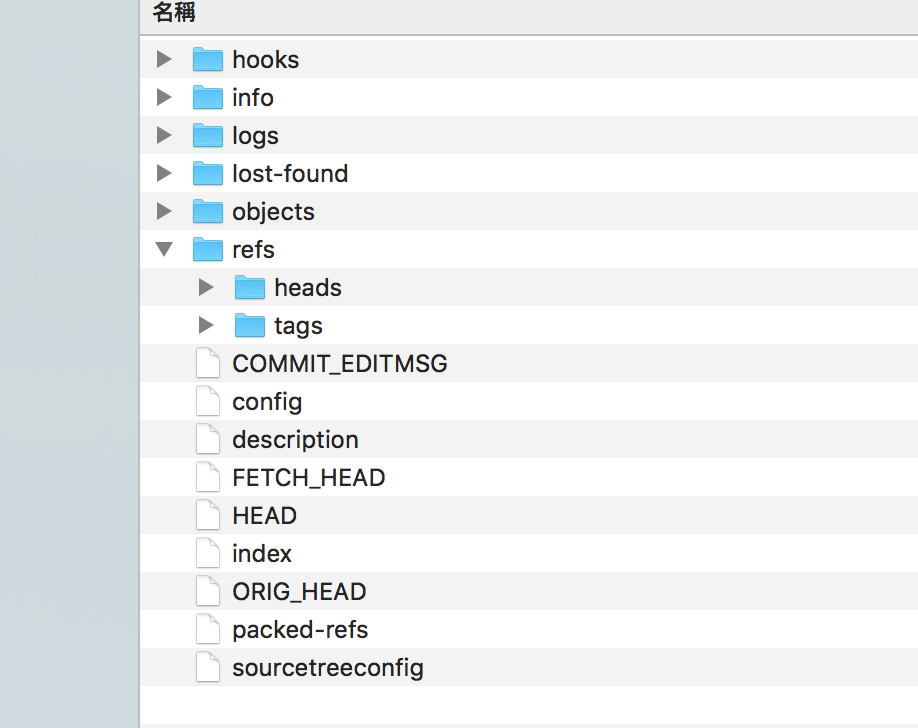The height and width of the screenshot is (728, 918).
Task: Click the 名稱 column header
Action: point(174,14)
